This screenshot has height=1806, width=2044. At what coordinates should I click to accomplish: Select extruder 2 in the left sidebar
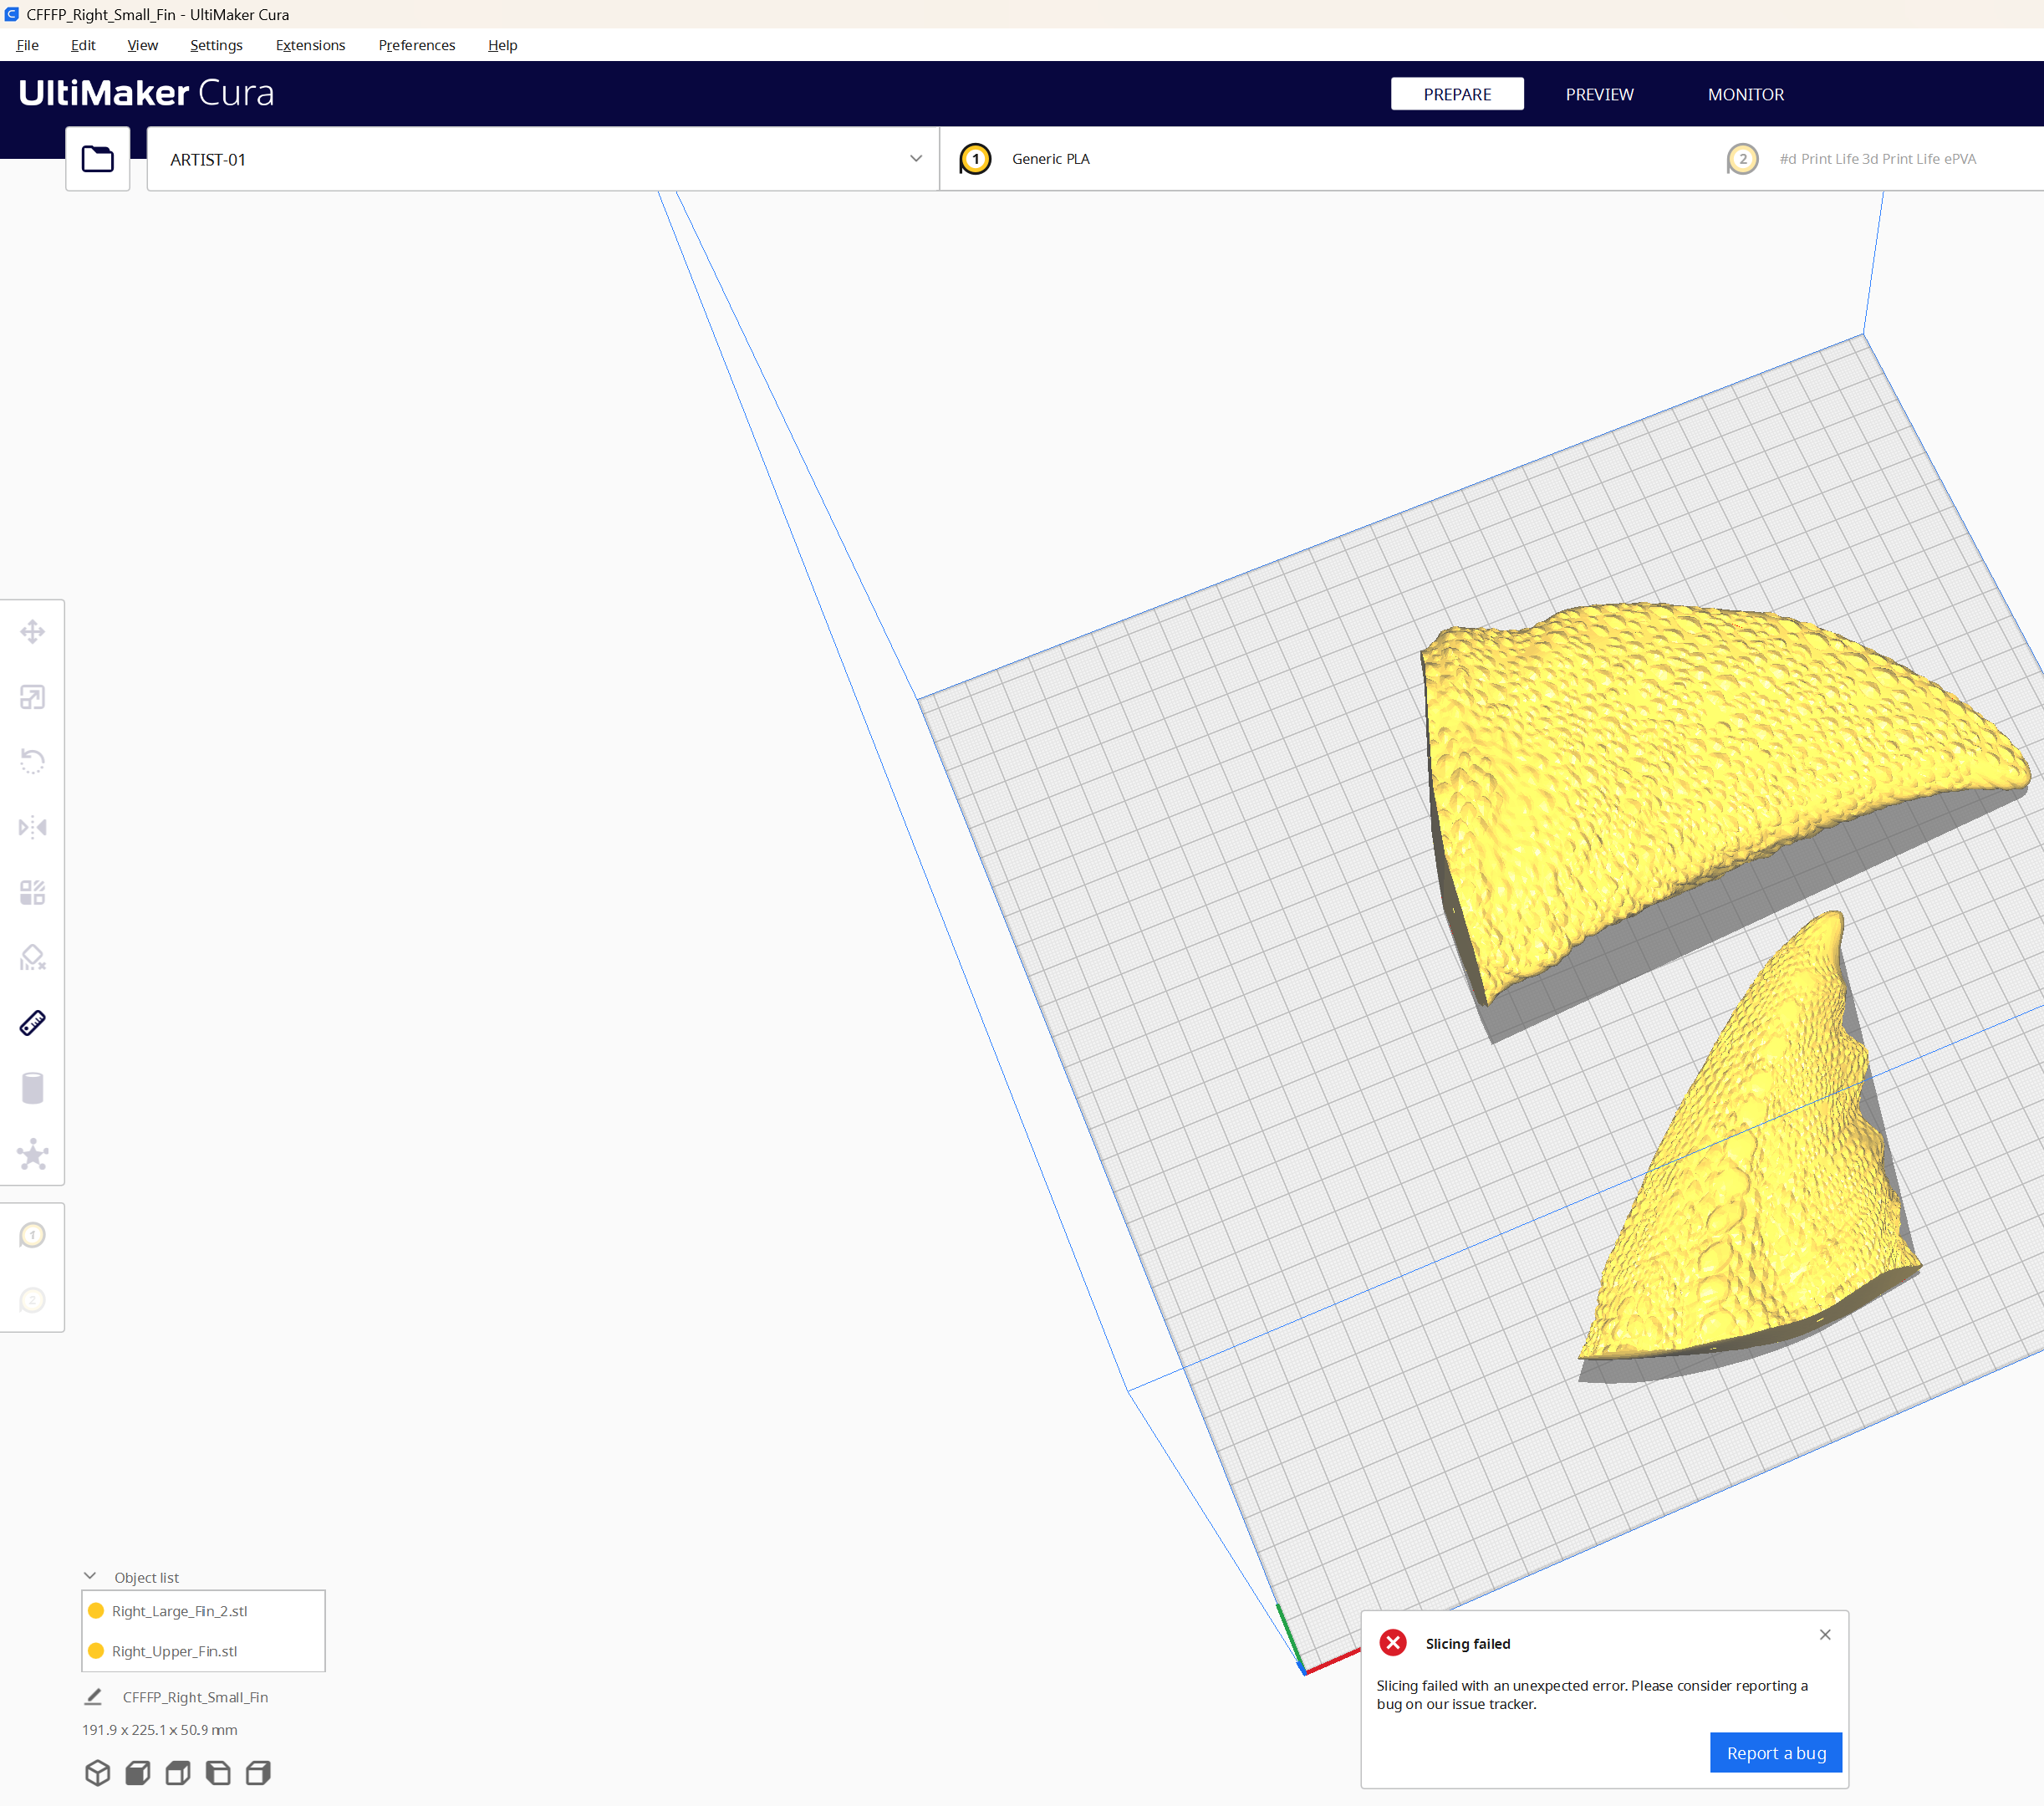pos(33,1300)
